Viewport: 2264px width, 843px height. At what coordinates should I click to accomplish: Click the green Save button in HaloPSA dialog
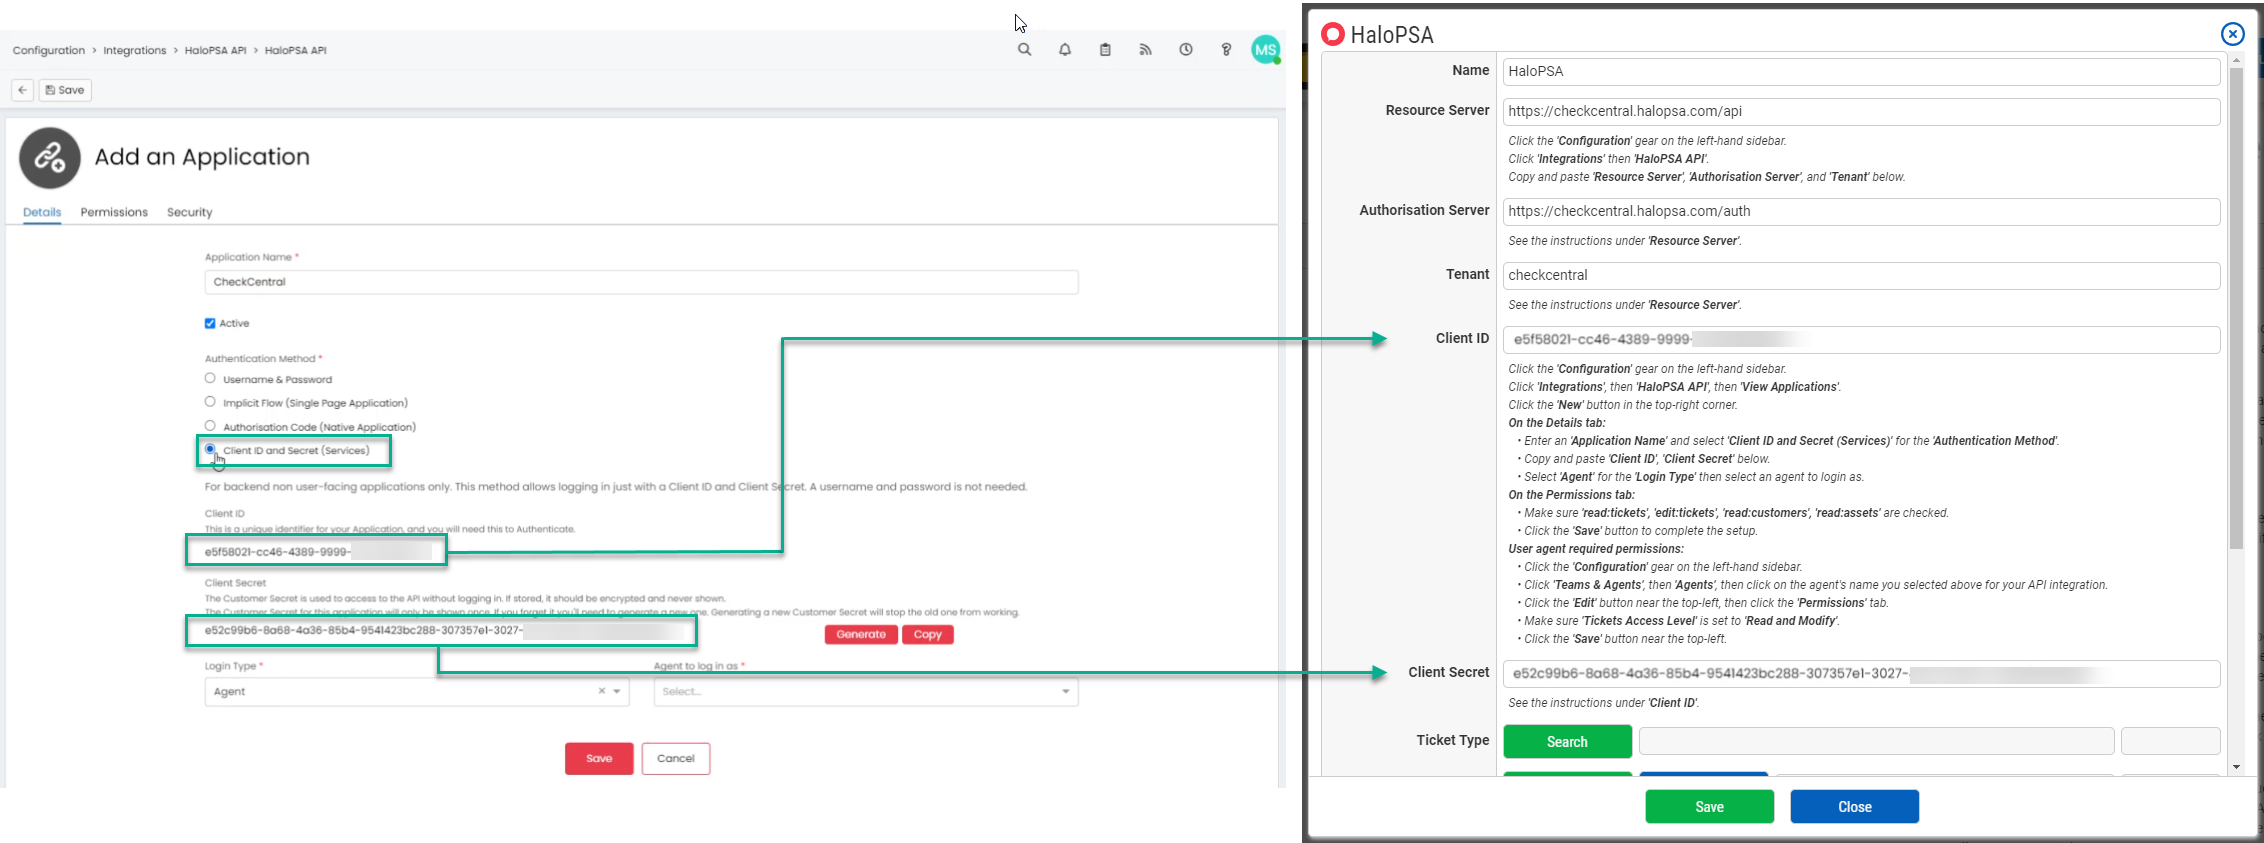[1710, 806]
